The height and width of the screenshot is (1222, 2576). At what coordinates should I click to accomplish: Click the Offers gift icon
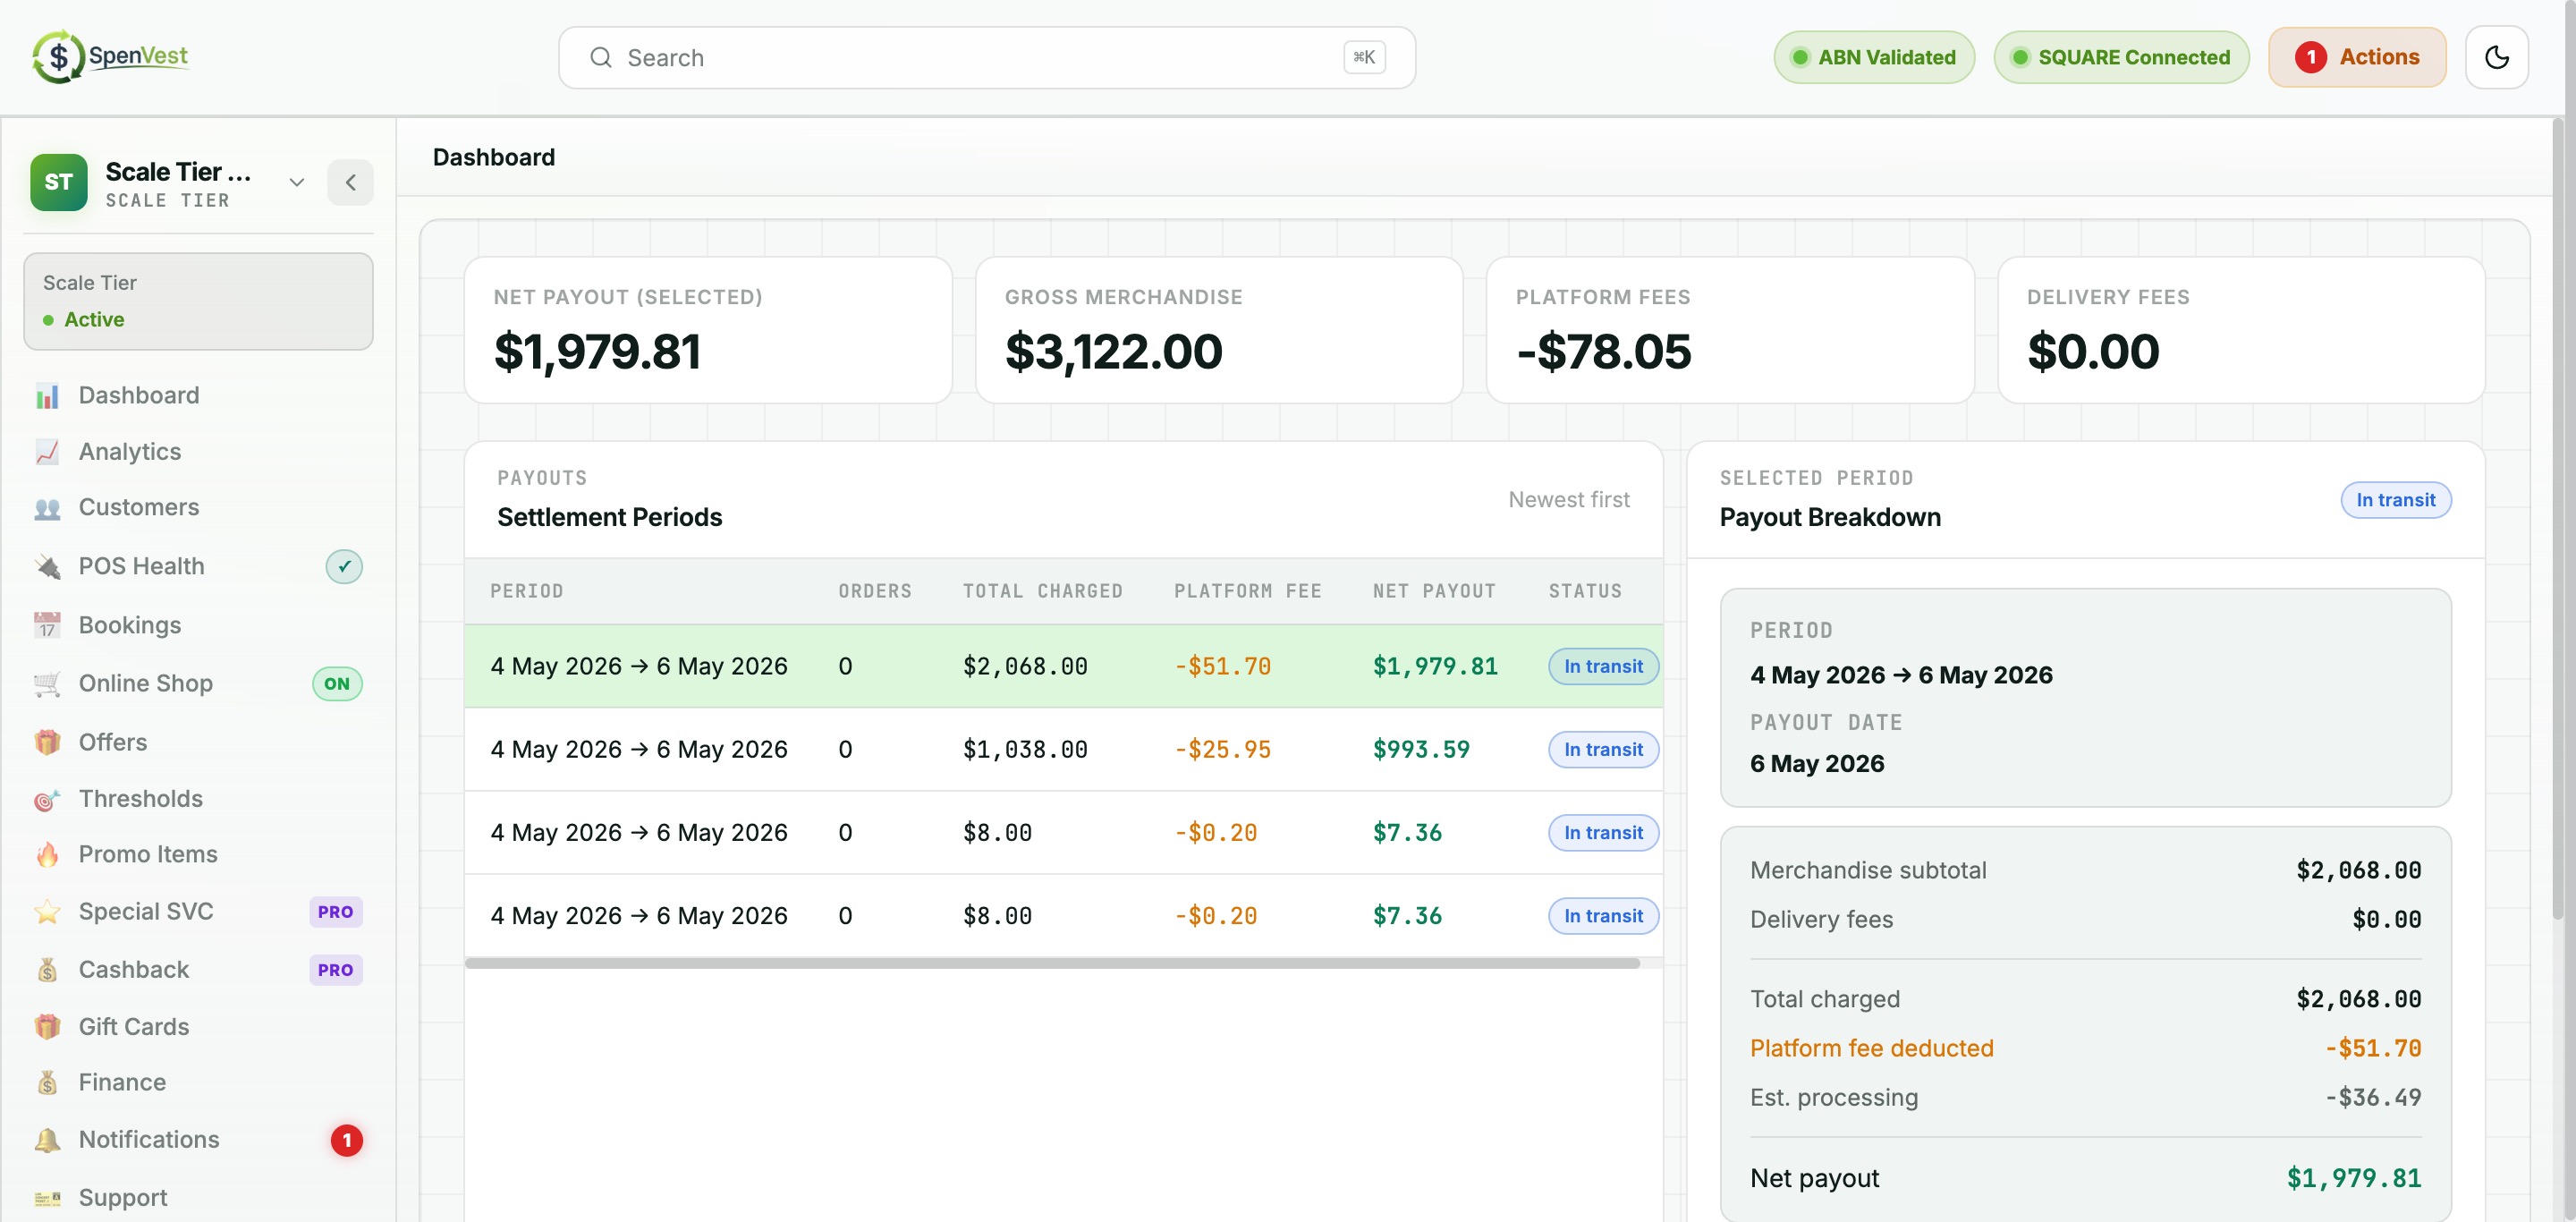[47, 742]
